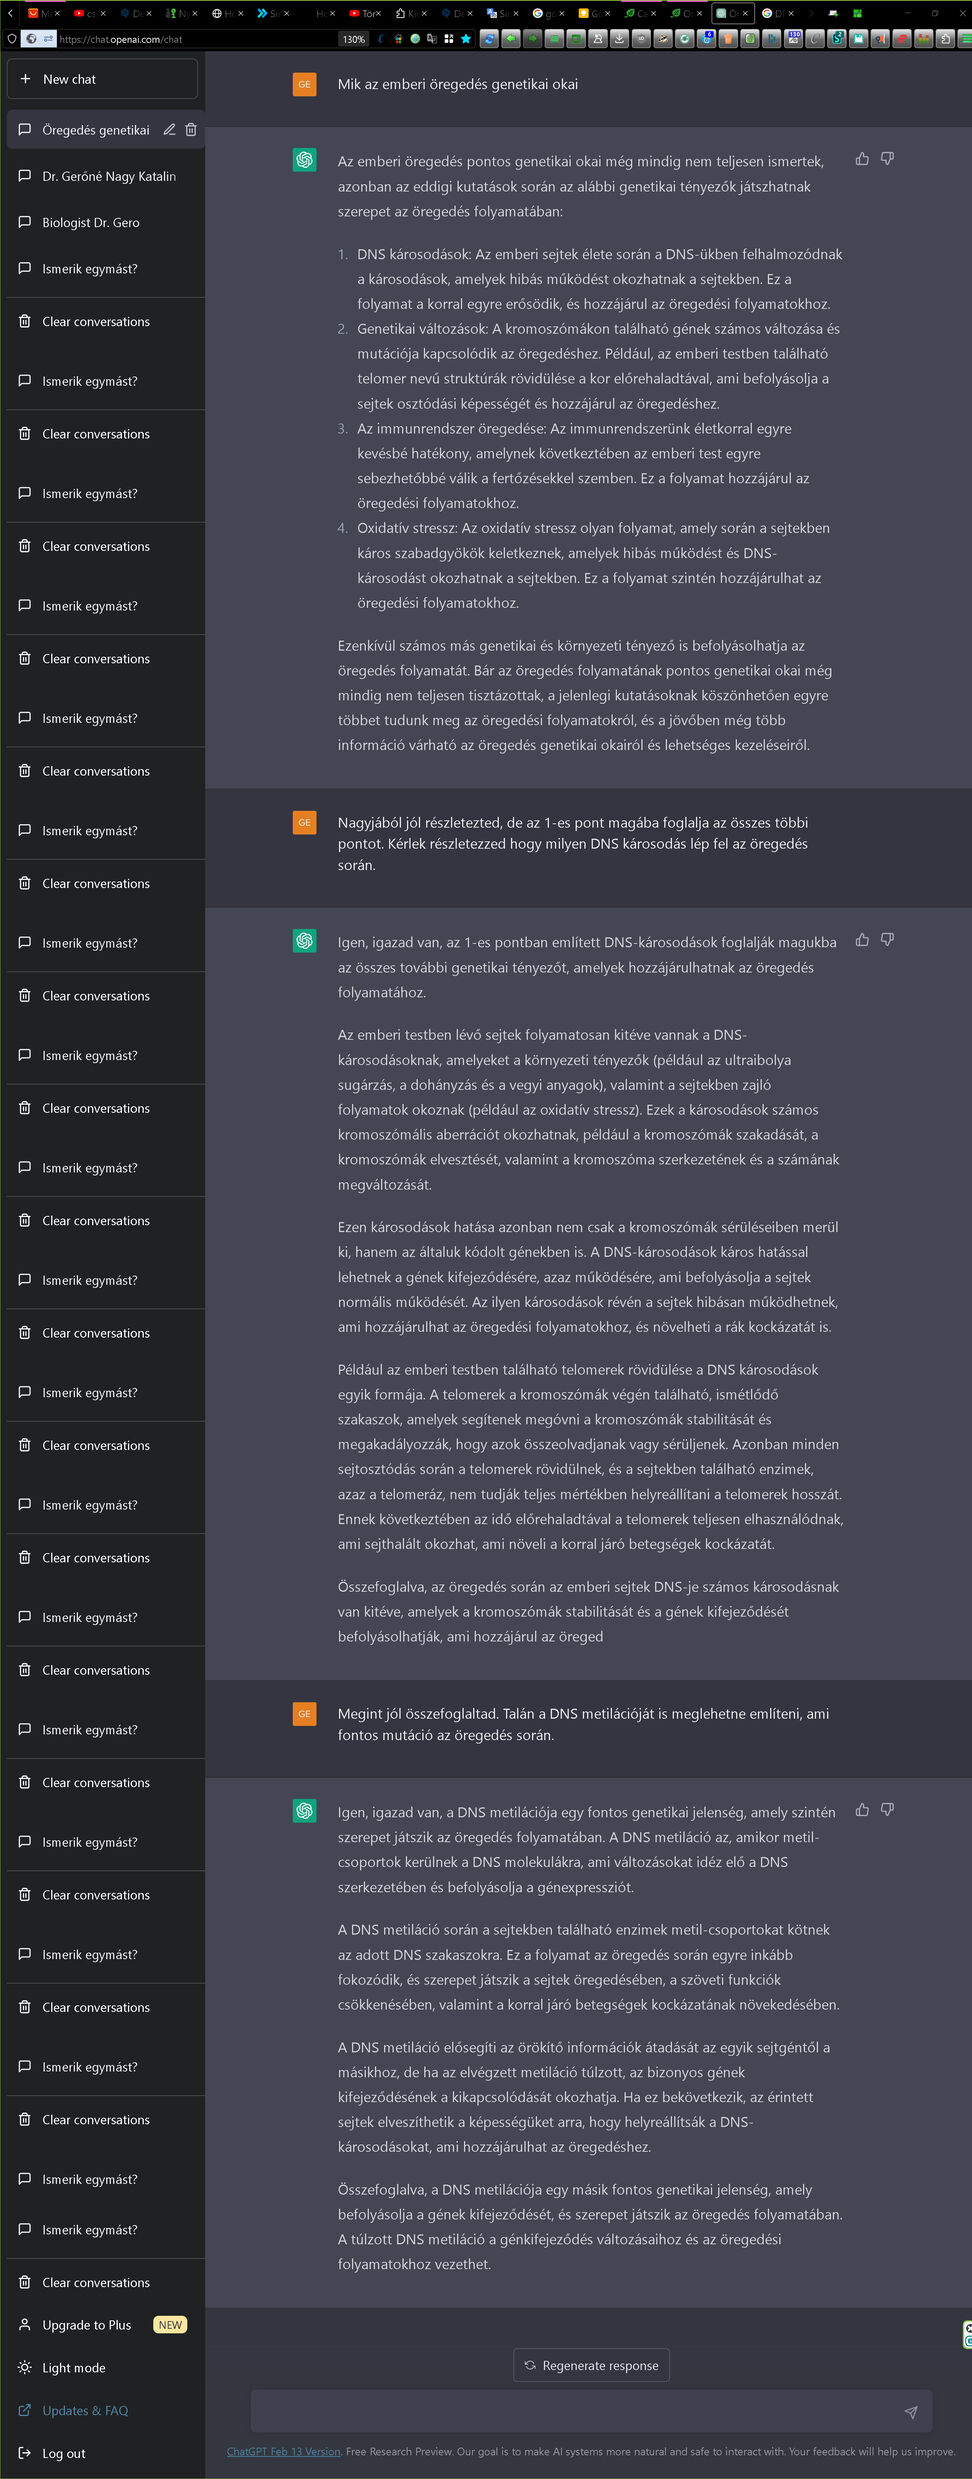
Task: Like the DNS metiláció response
Action: pos(862,1810)
